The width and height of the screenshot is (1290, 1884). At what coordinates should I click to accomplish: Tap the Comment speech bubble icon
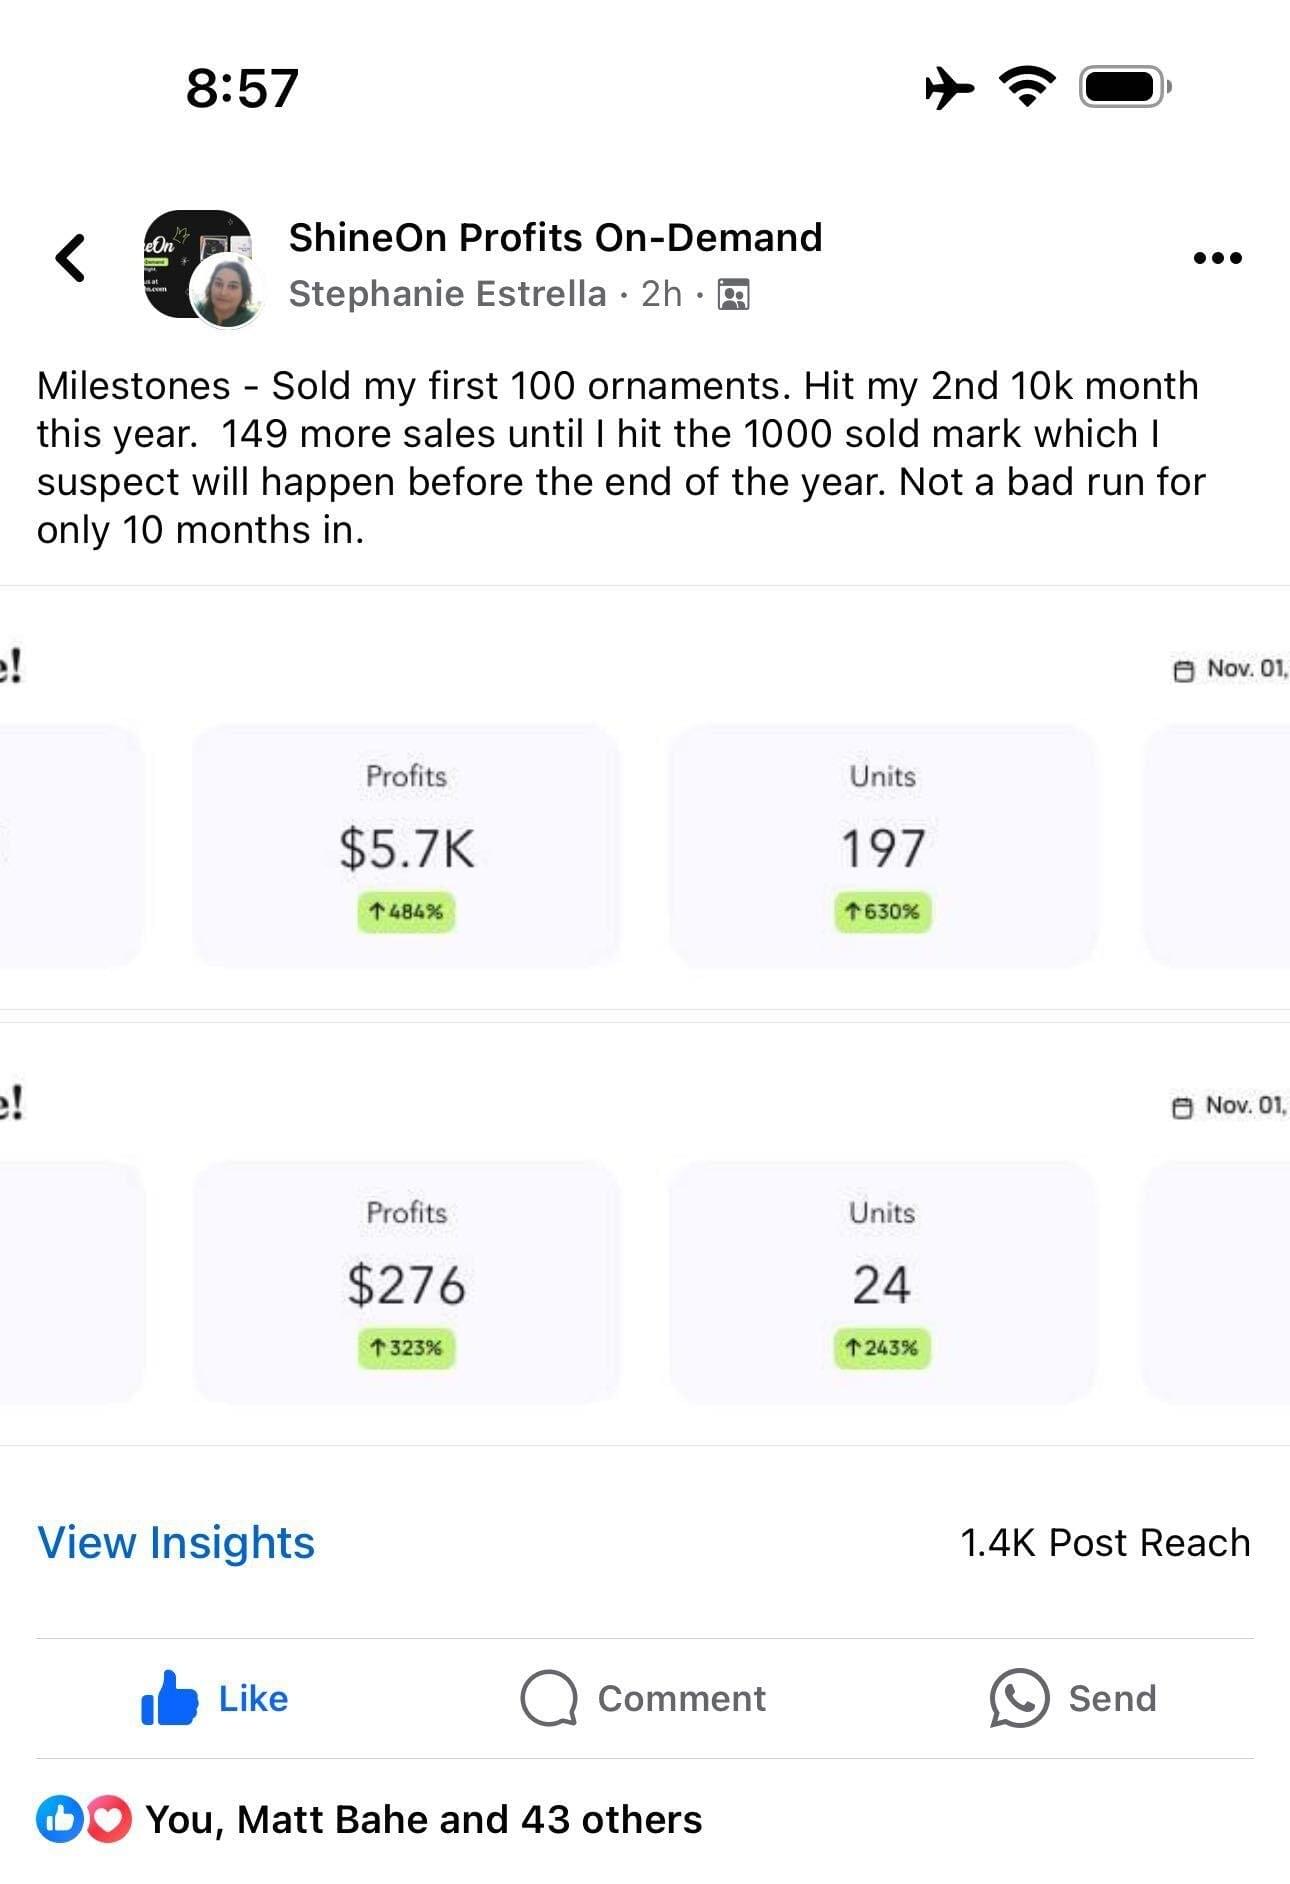tap(549, 1698)
